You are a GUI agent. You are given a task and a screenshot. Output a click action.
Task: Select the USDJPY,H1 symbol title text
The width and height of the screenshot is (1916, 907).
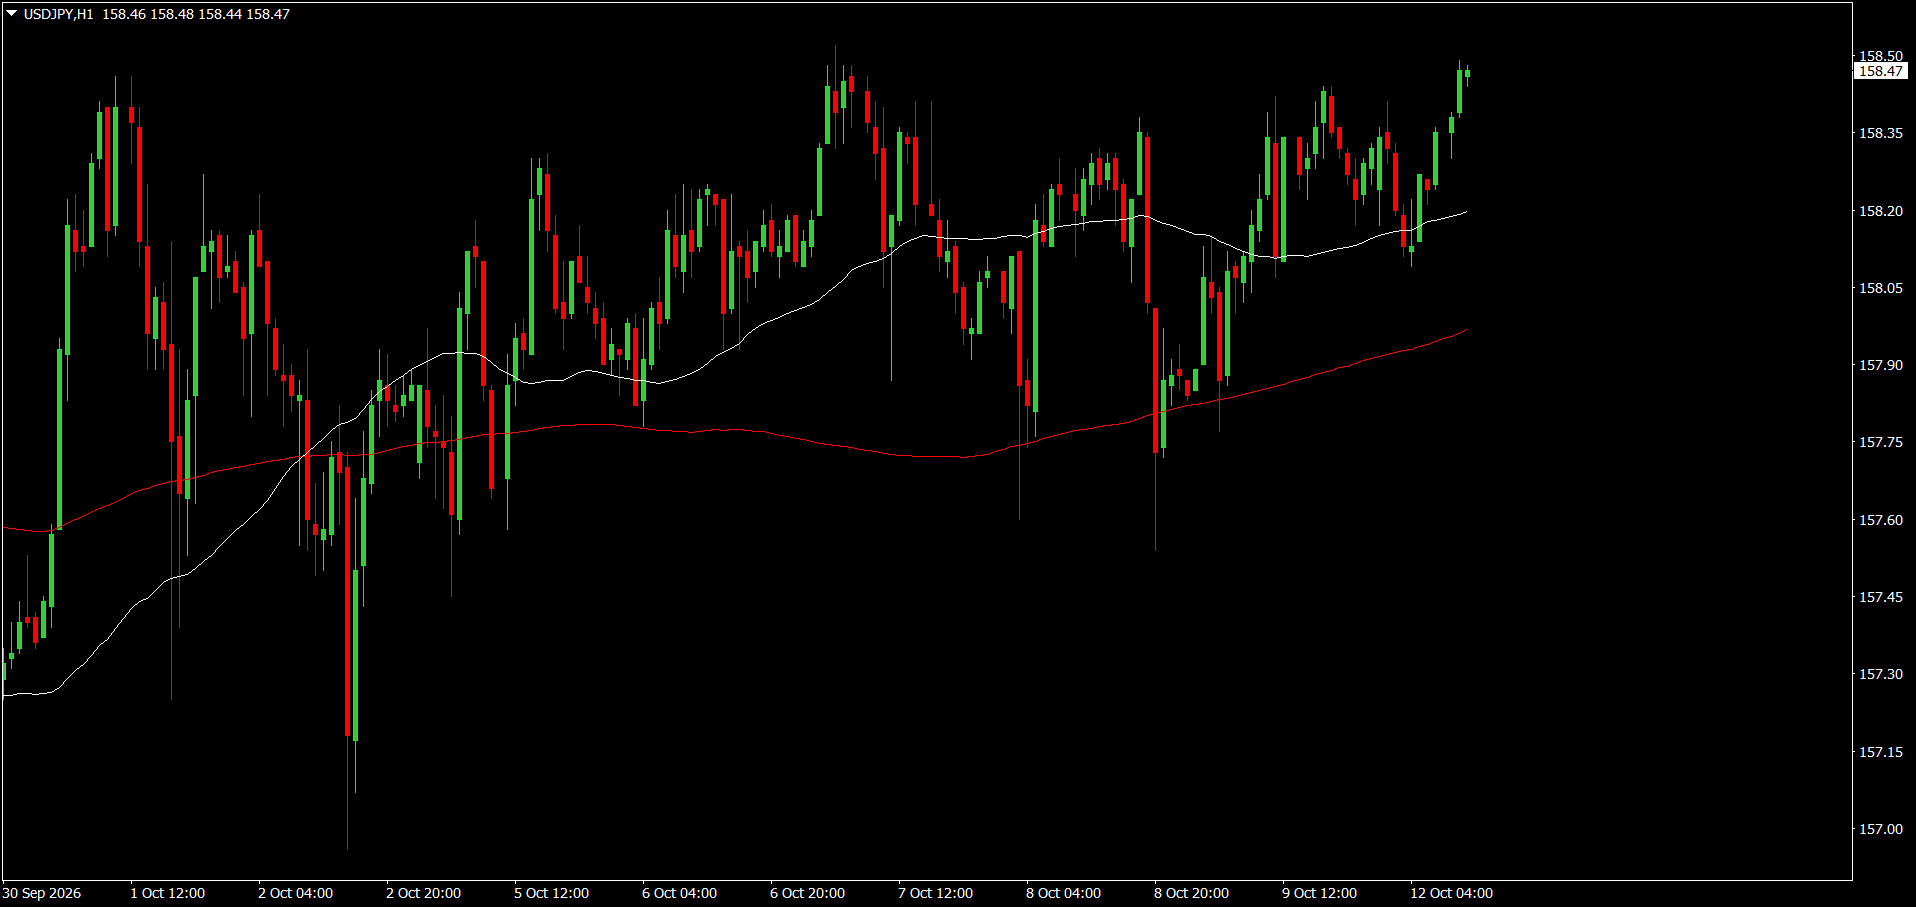[x=58, y=14]
